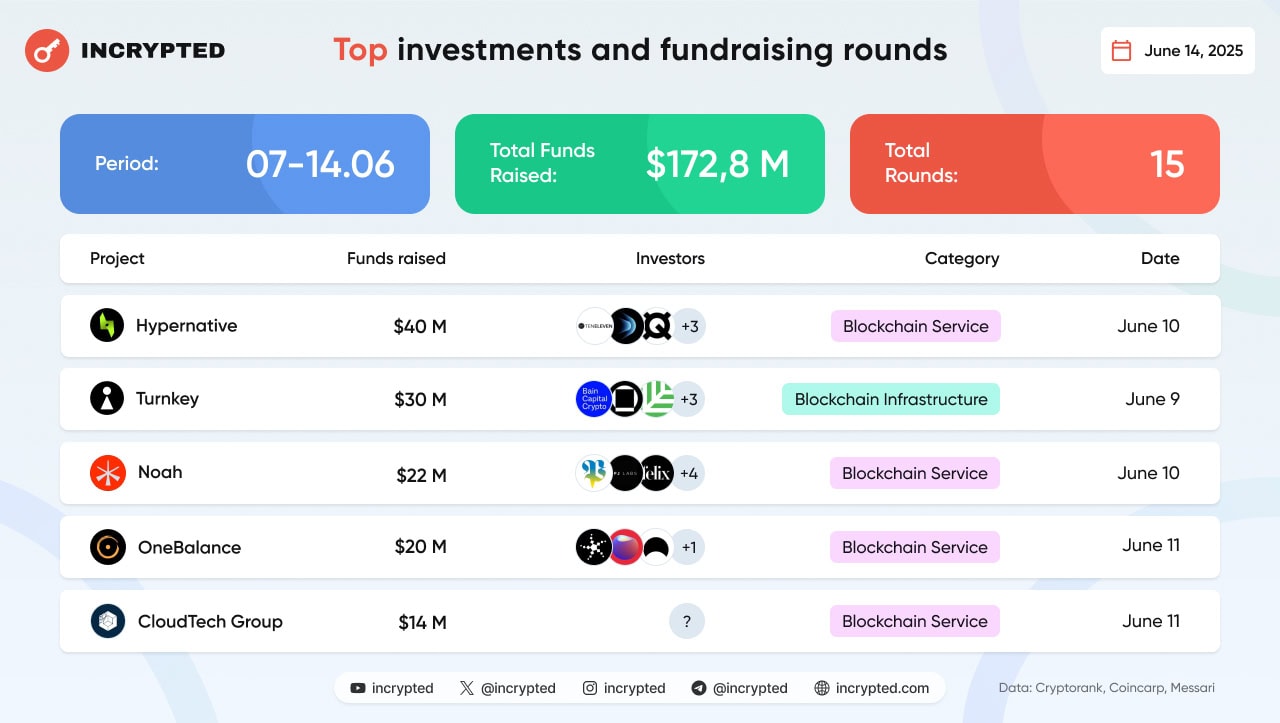Click the CloudTech Group hexagon logo
This screenshot has width=1280, height=723.
107,621
